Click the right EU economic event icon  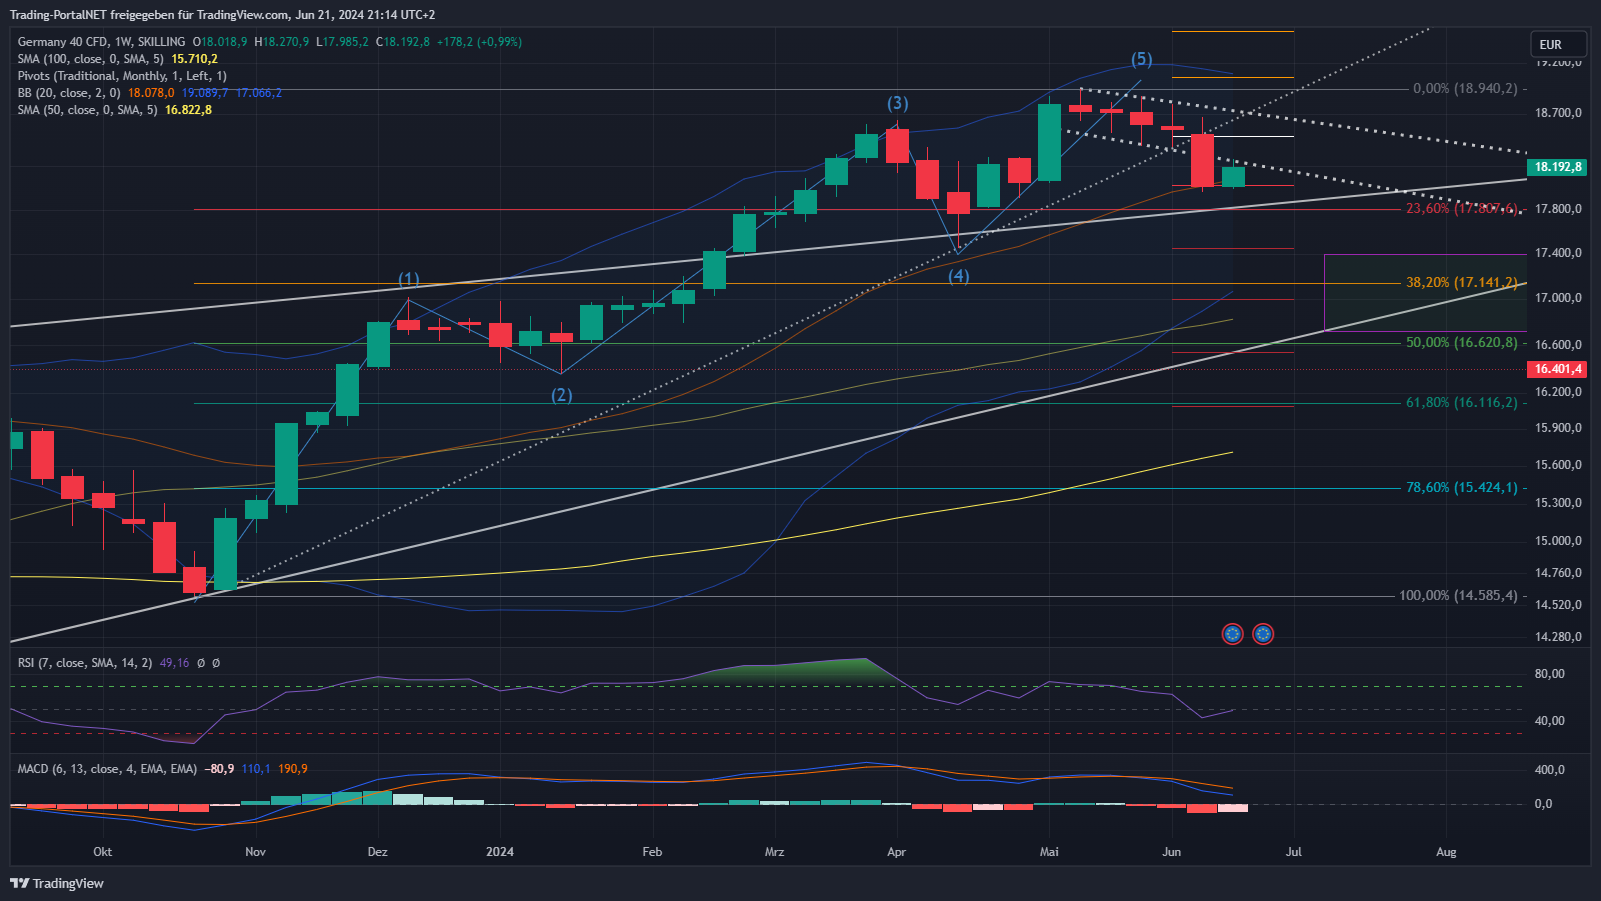click(1263, 634)
